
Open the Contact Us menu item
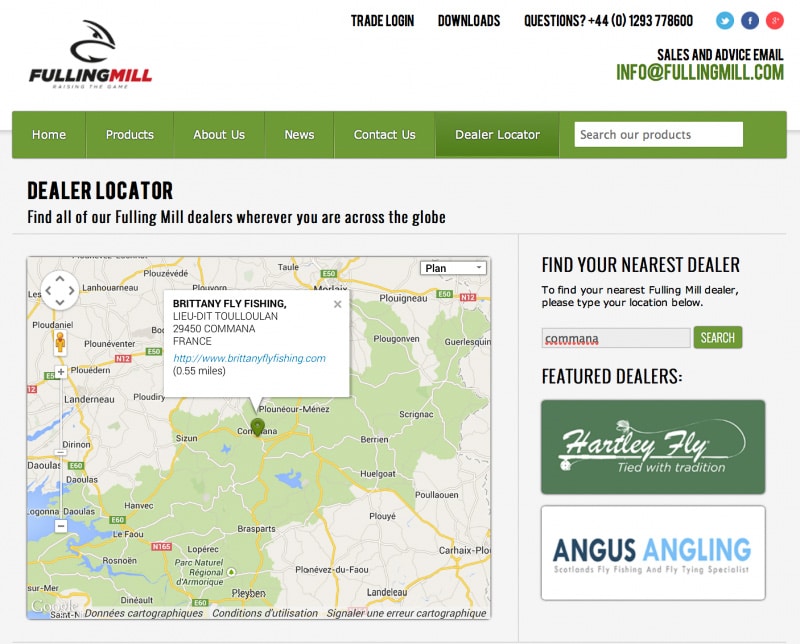click(385, 135)
